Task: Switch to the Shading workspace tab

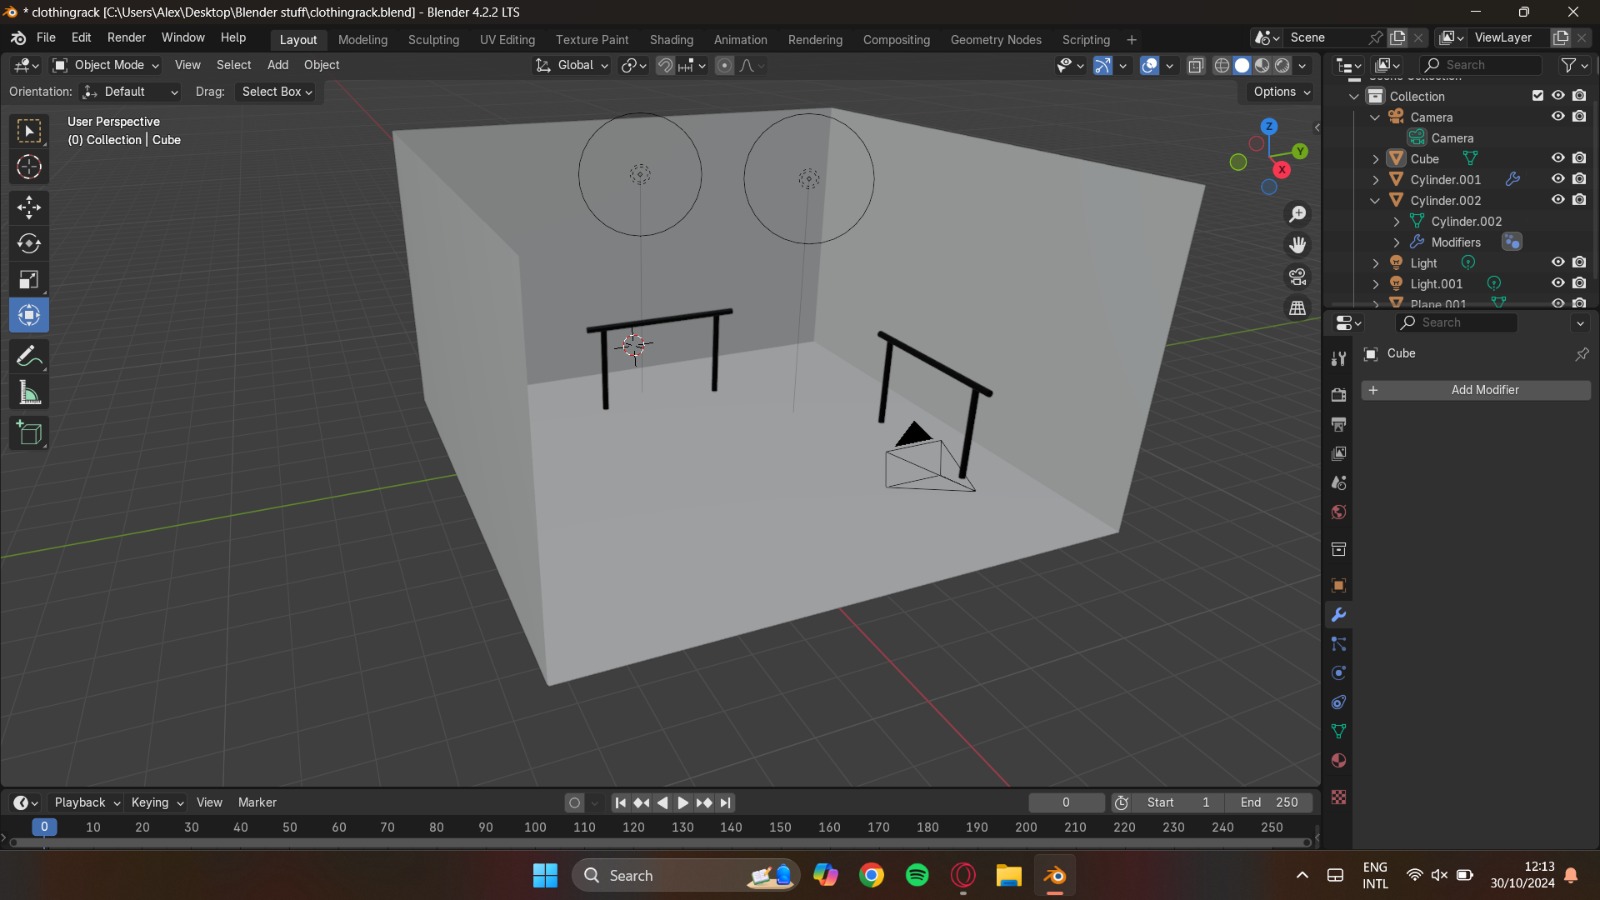Action: pyautogui.click(x=671, y=40)
